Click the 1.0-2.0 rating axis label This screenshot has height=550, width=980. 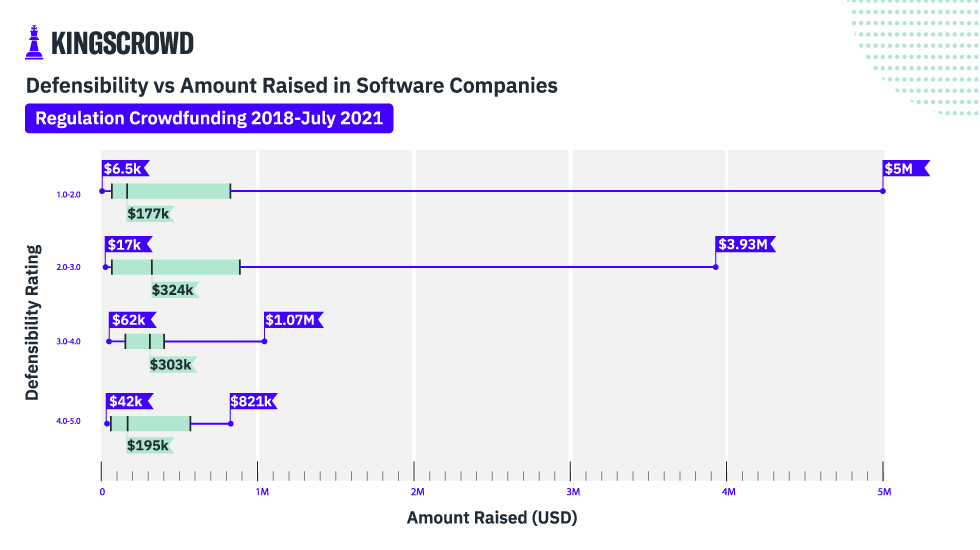click(x=68, y=194)
